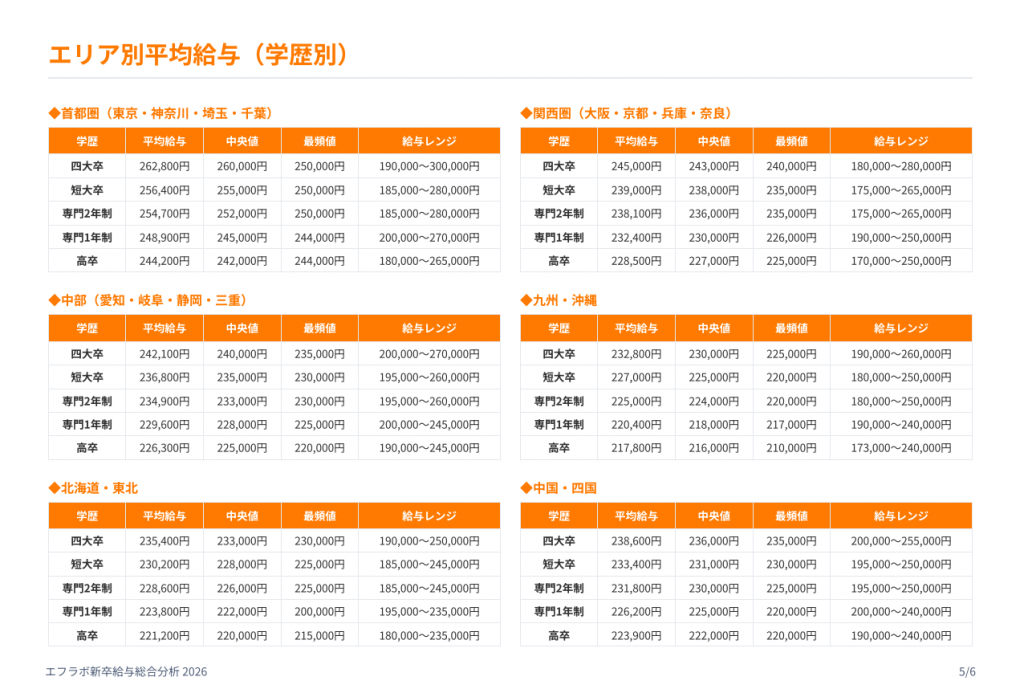
Task: Click footer text エフラボ新卒給与総合分析 2026
Action: (127, 672)
